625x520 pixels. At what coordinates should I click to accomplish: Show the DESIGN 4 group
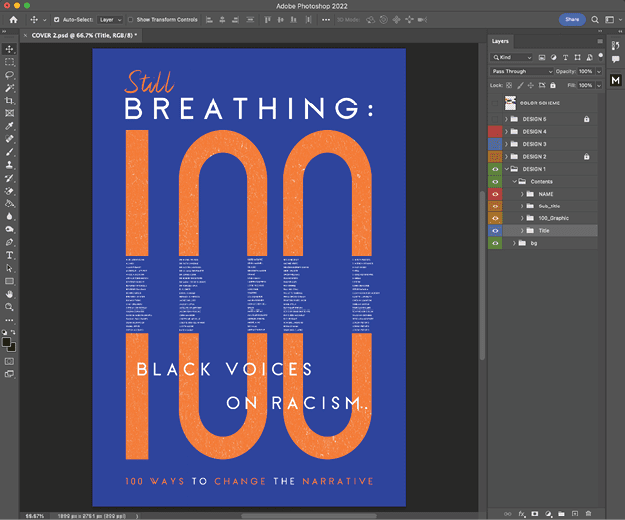pos(495,131)
